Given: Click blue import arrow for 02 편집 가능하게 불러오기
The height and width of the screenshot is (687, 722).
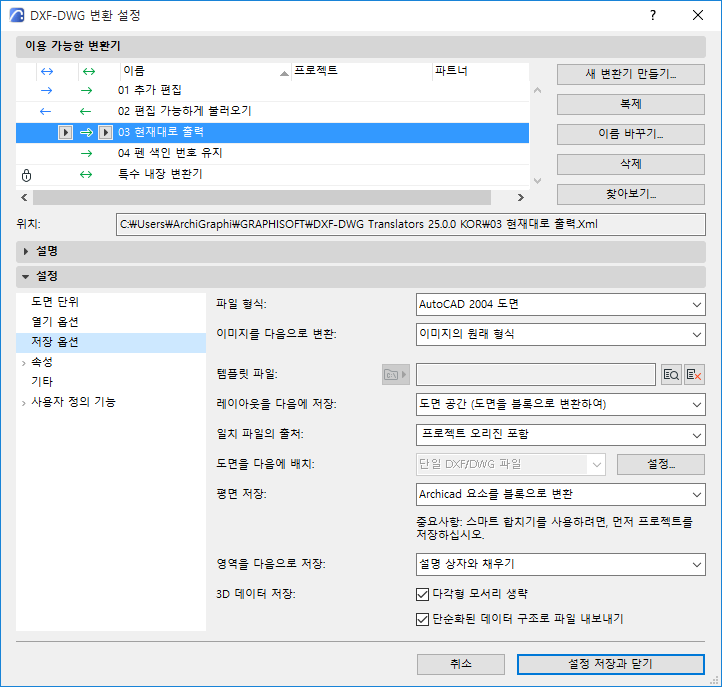Looking at the screenshot, I should 45,111.
